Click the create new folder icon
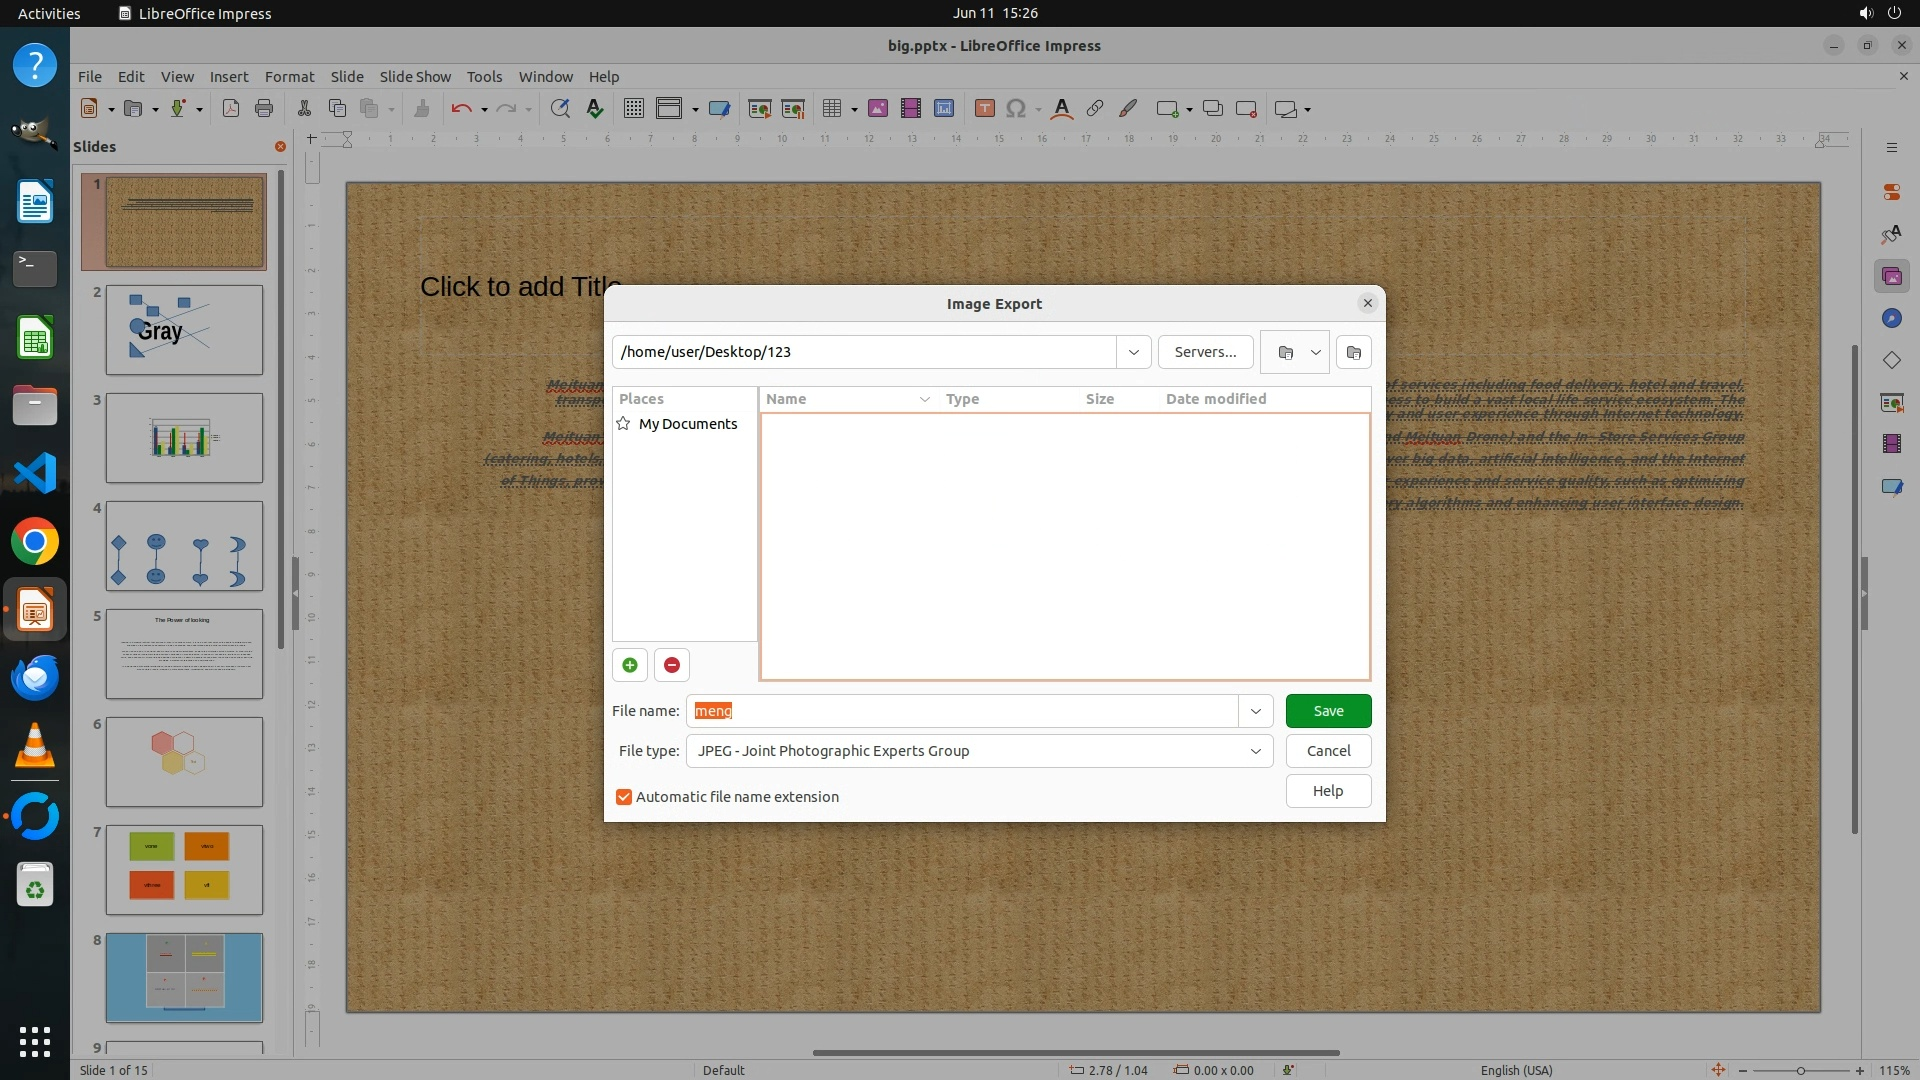 1353,352
